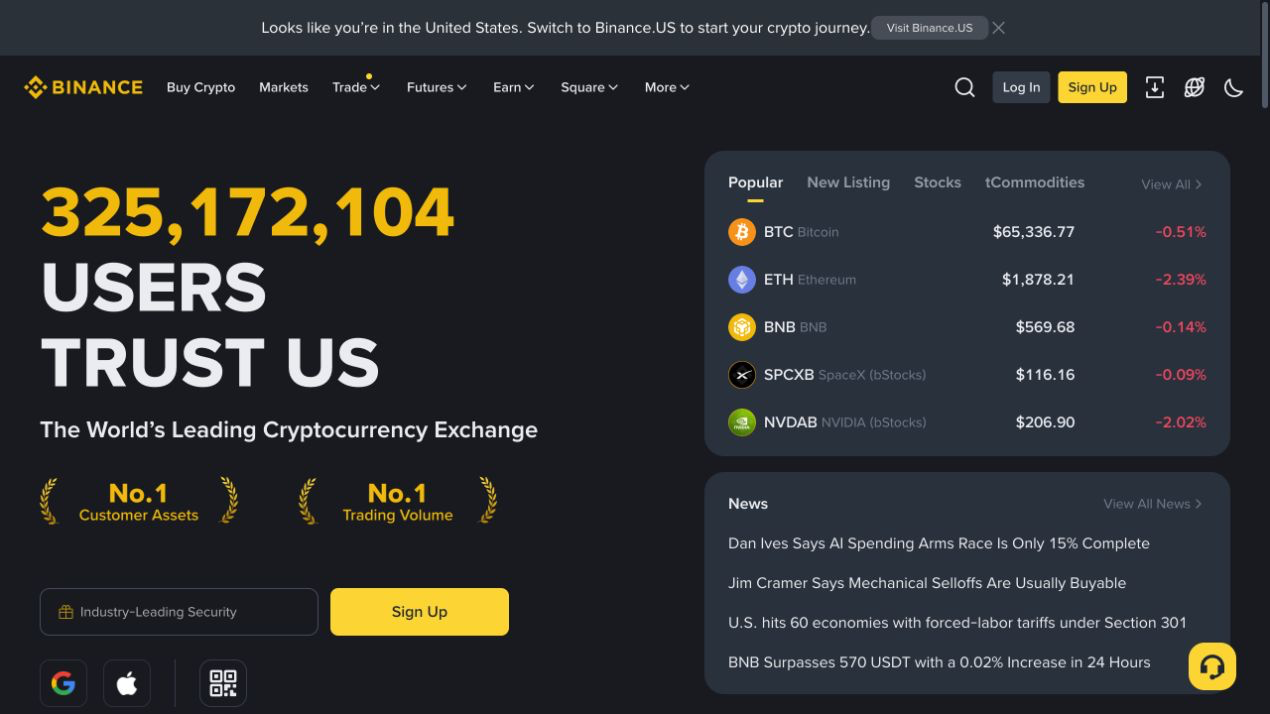Image resolution: width=1270 pixels, height=714 pixels.
Task: Show the QR code login icon
Action: (223, 683)
